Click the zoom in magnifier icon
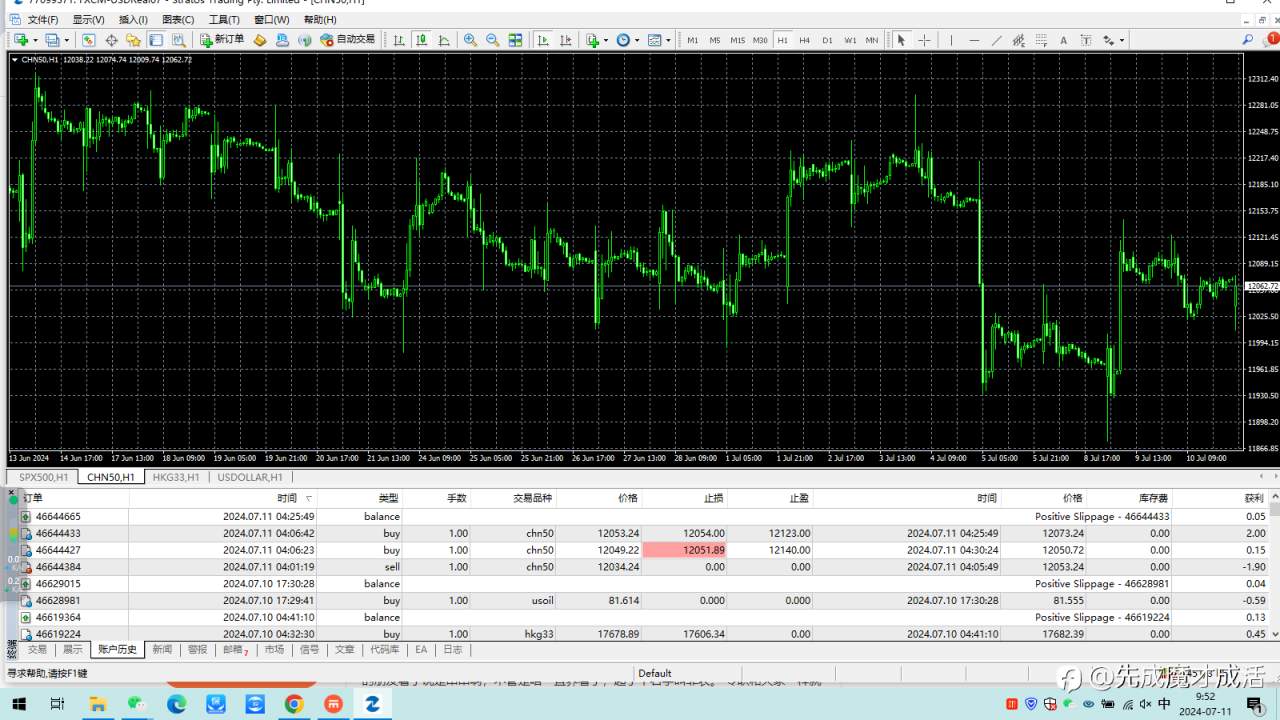The height and width of the screenshot is (720, 1280). (471, 40)
